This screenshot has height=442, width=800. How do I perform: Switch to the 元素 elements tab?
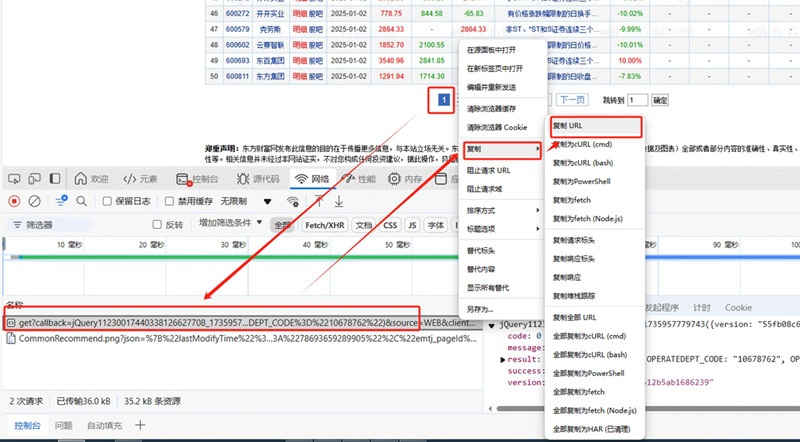(x=140, y=179)
